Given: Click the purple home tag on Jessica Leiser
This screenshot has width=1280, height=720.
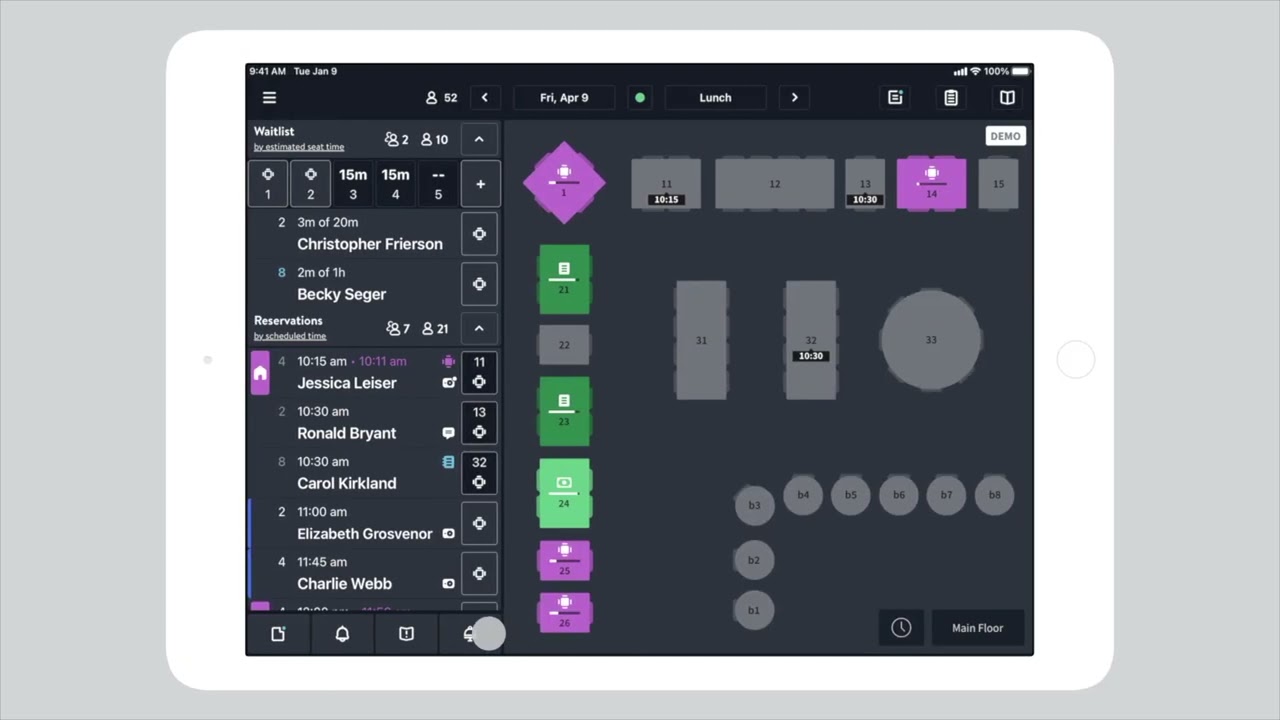Looking at the screenshot, I should (x=260, y=372).
